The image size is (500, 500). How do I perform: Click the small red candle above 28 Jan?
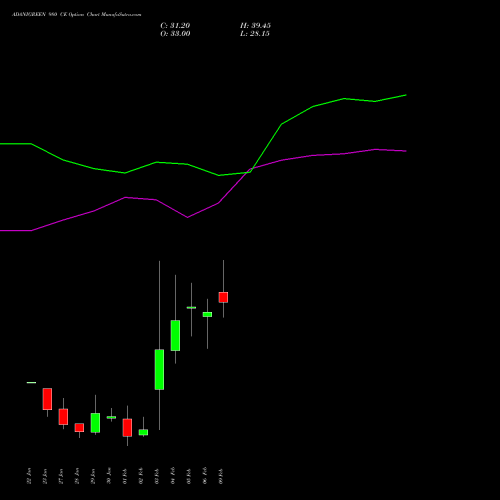[x=79, y=428]
